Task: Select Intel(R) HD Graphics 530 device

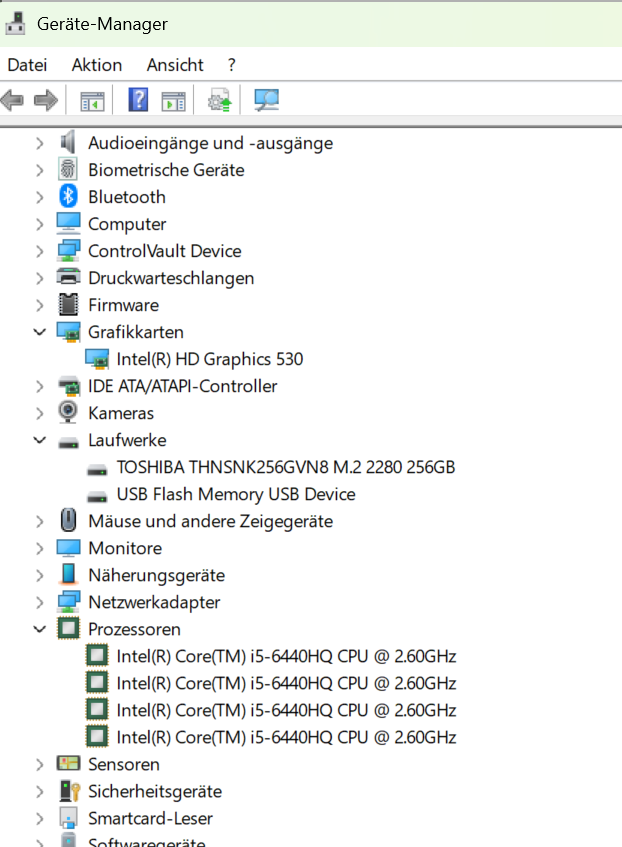Action: [210, 359]
